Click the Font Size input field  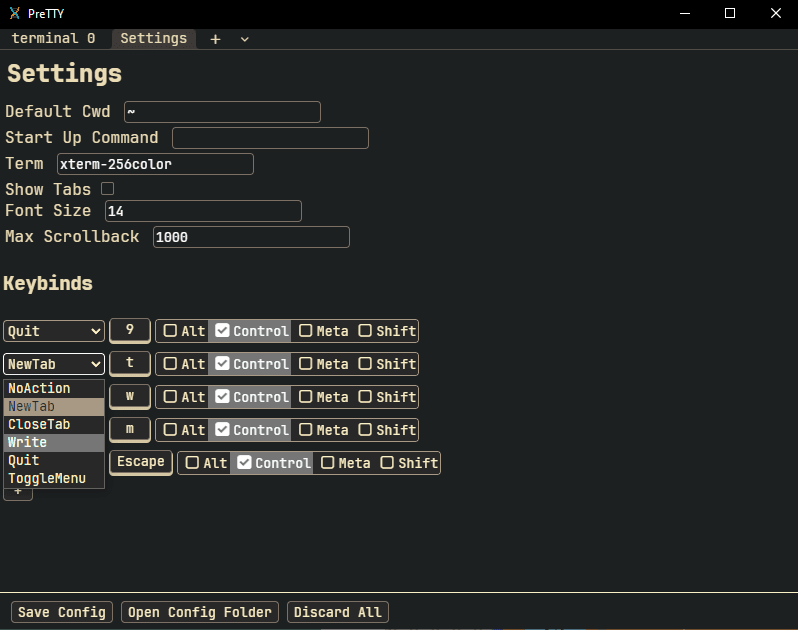click(x=203, y=211)
